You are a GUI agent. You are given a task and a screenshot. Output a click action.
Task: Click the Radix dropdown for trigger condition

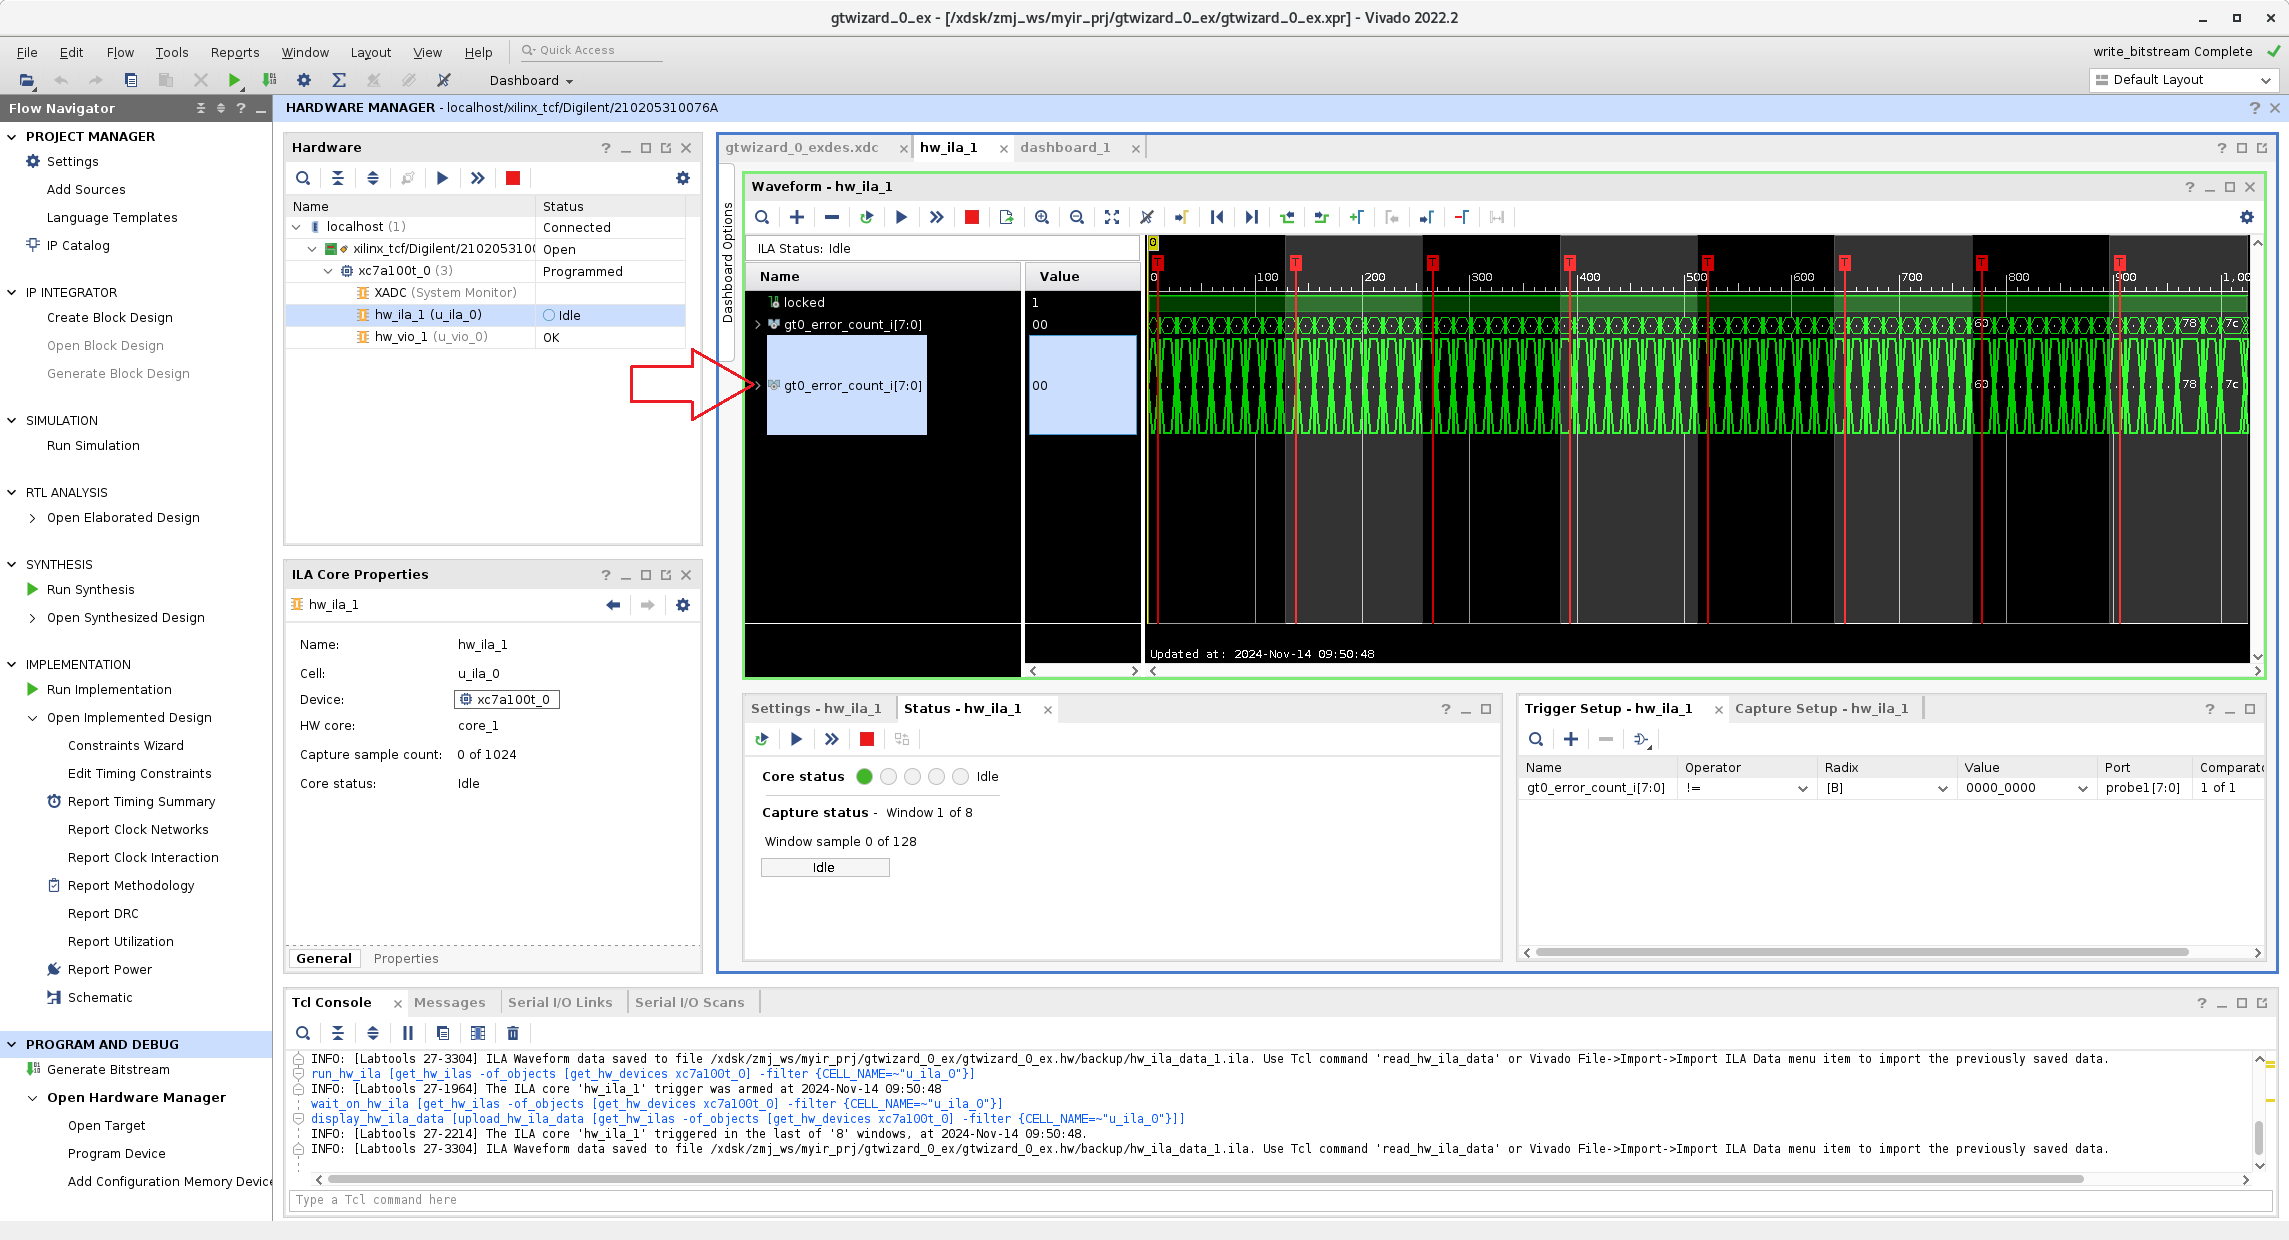tap(1941, 788)
